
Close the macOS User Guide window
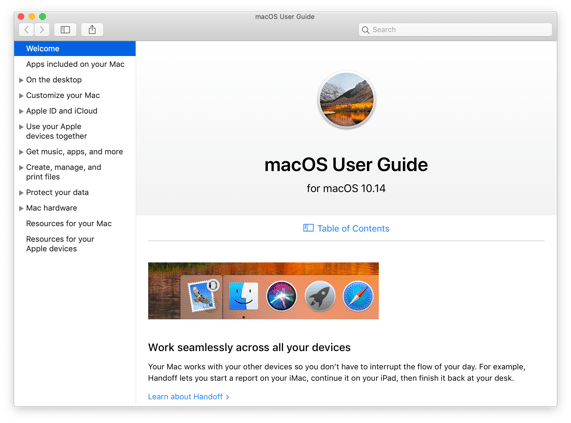(x=21, y=16)
